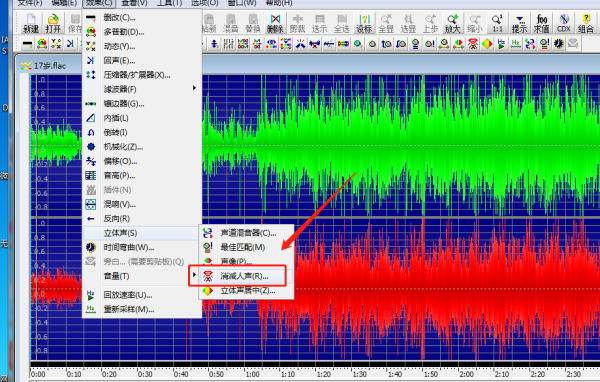Click the dynamics icon in the effects toolbar
Viewport: 600px width, 382px height.
[56, 44]
